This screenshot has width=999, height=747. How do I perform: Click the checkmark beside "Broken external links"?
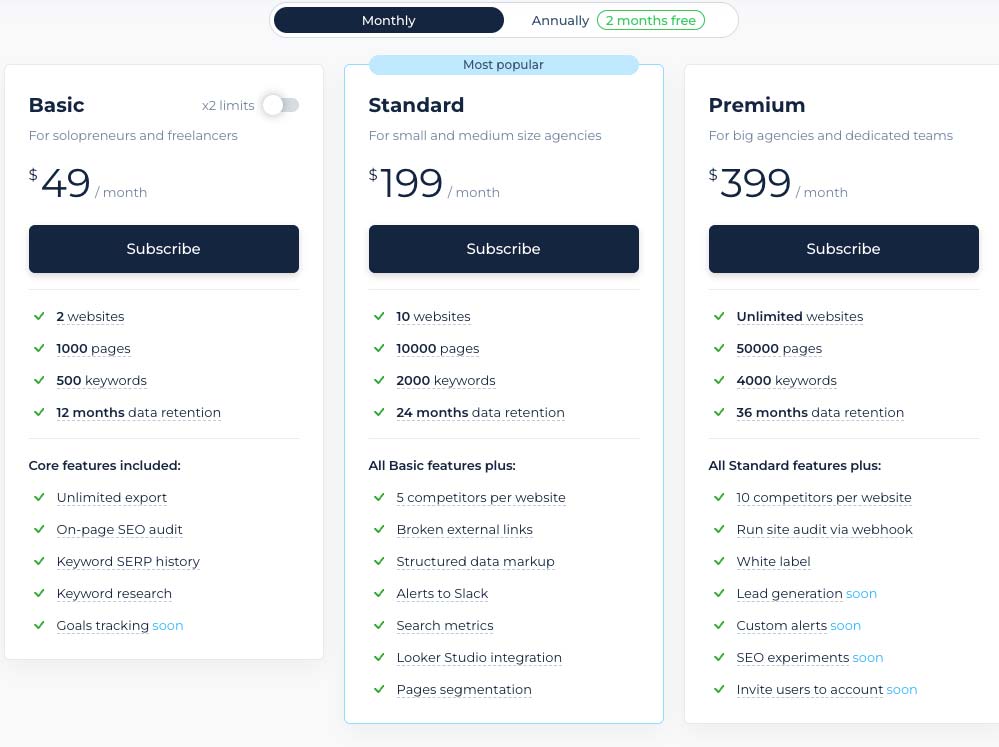379,529
